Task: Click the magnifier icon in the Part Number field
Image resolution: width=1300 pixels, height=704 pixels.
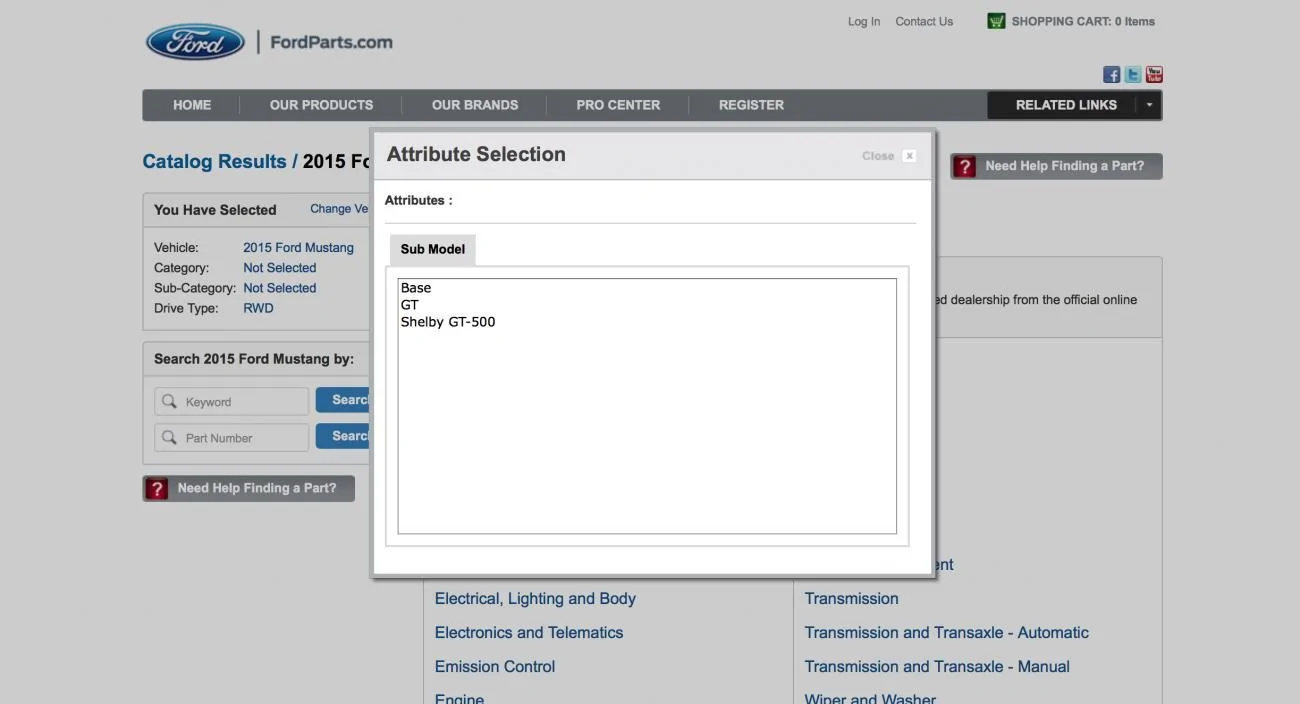Action: (x=169, y=437)
